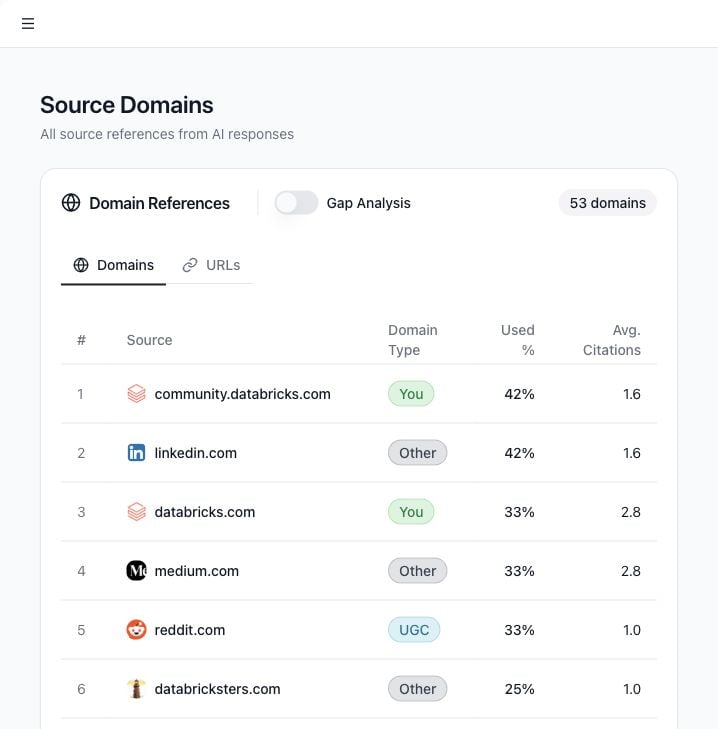The image size is (718, 729).
Task: Click the databricks.com row favicon
Action: tap(136, 512)
